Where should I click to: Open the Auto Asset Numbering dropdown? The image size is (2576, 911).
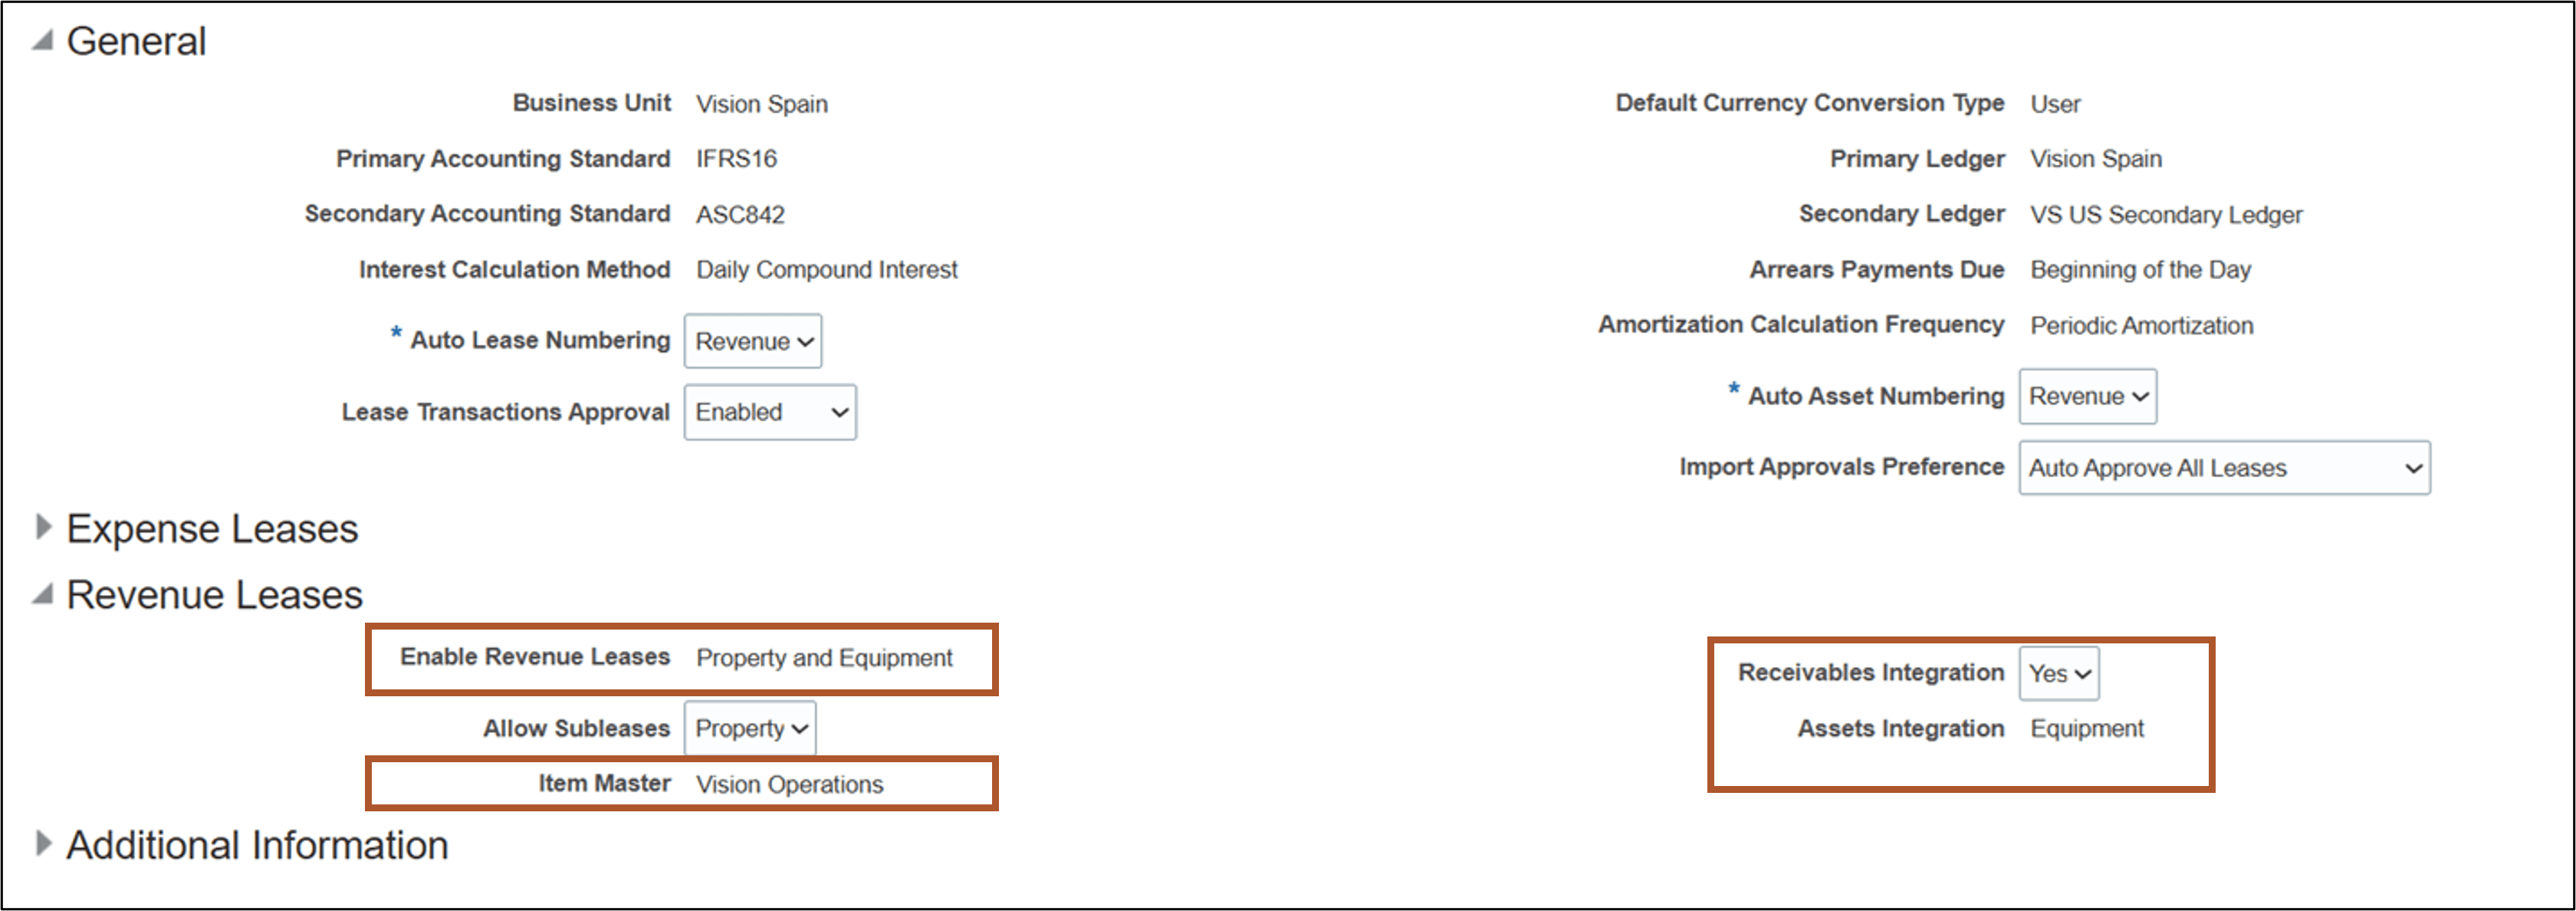point(2087,396)
